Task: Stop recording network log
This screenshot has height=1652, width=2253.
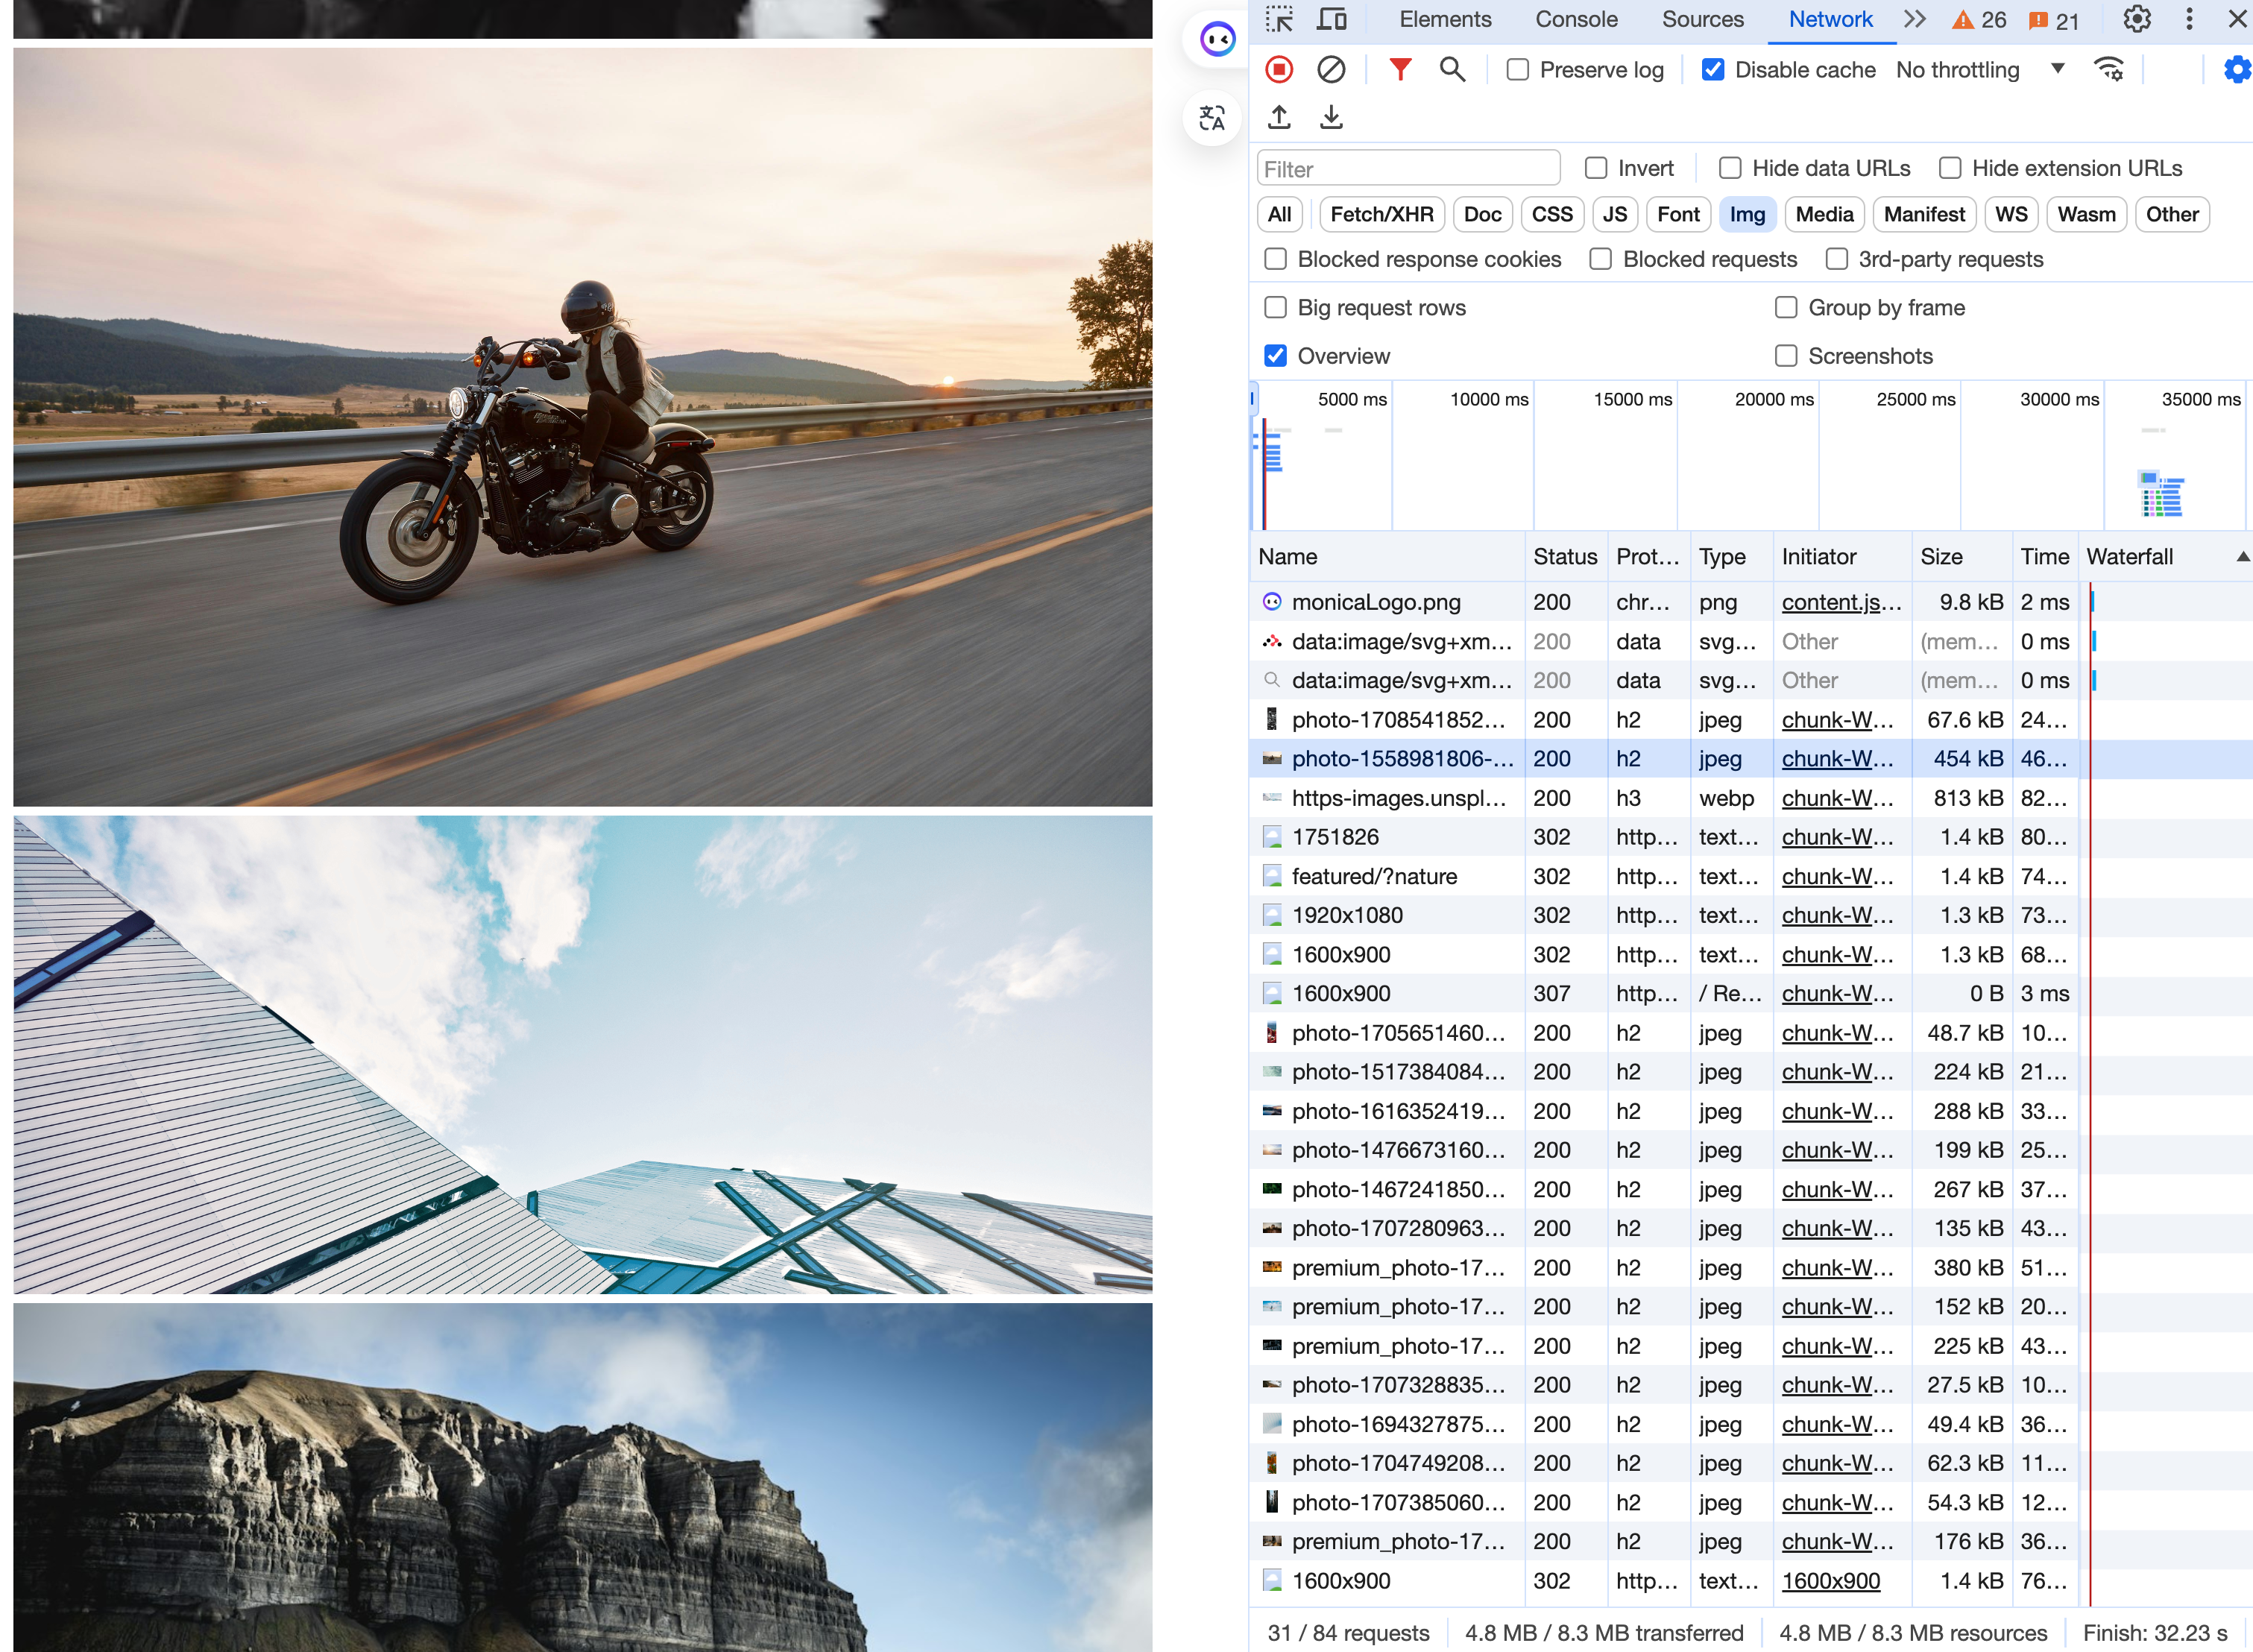Action: point(1279,69)
